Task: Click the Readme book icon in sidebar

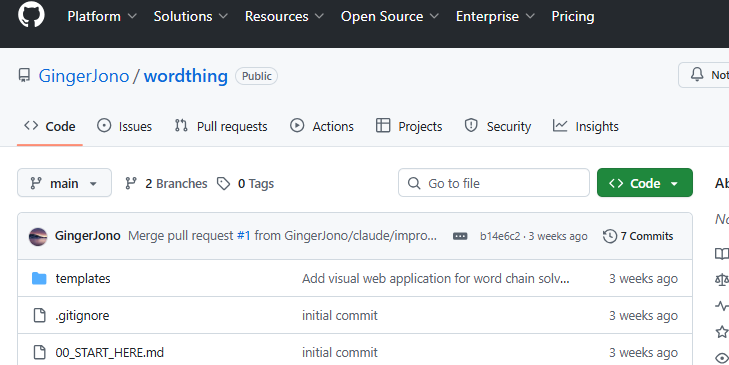Action: (x=722, y=253)
